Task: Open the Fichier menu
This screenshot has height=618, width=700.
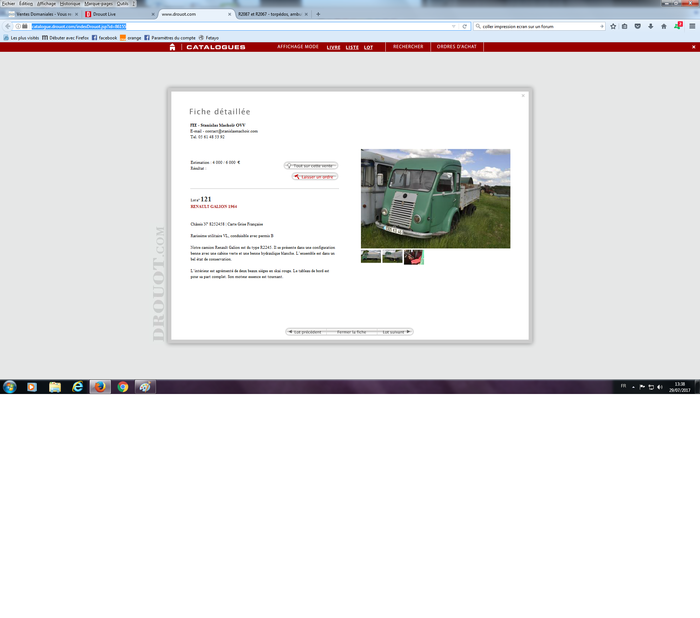Action: coord(8,4)
